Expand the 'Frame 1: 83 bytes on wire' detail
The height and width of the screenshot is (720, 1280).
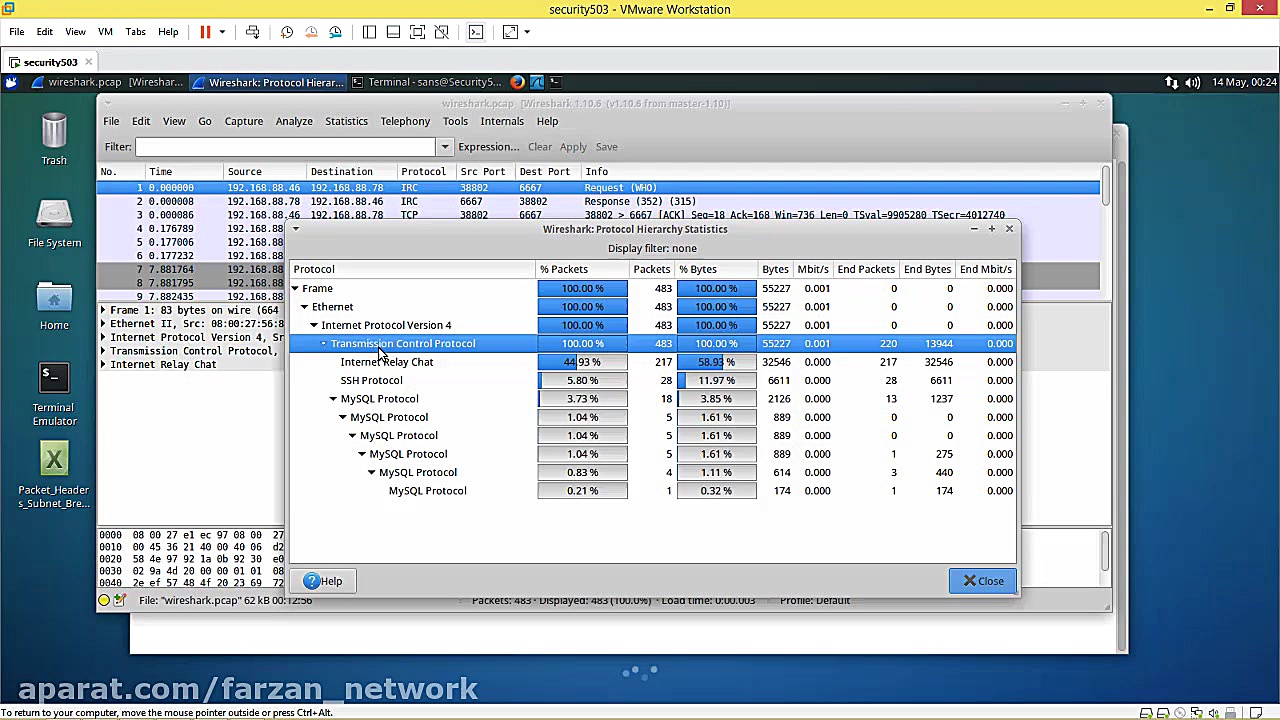[103, 311]
